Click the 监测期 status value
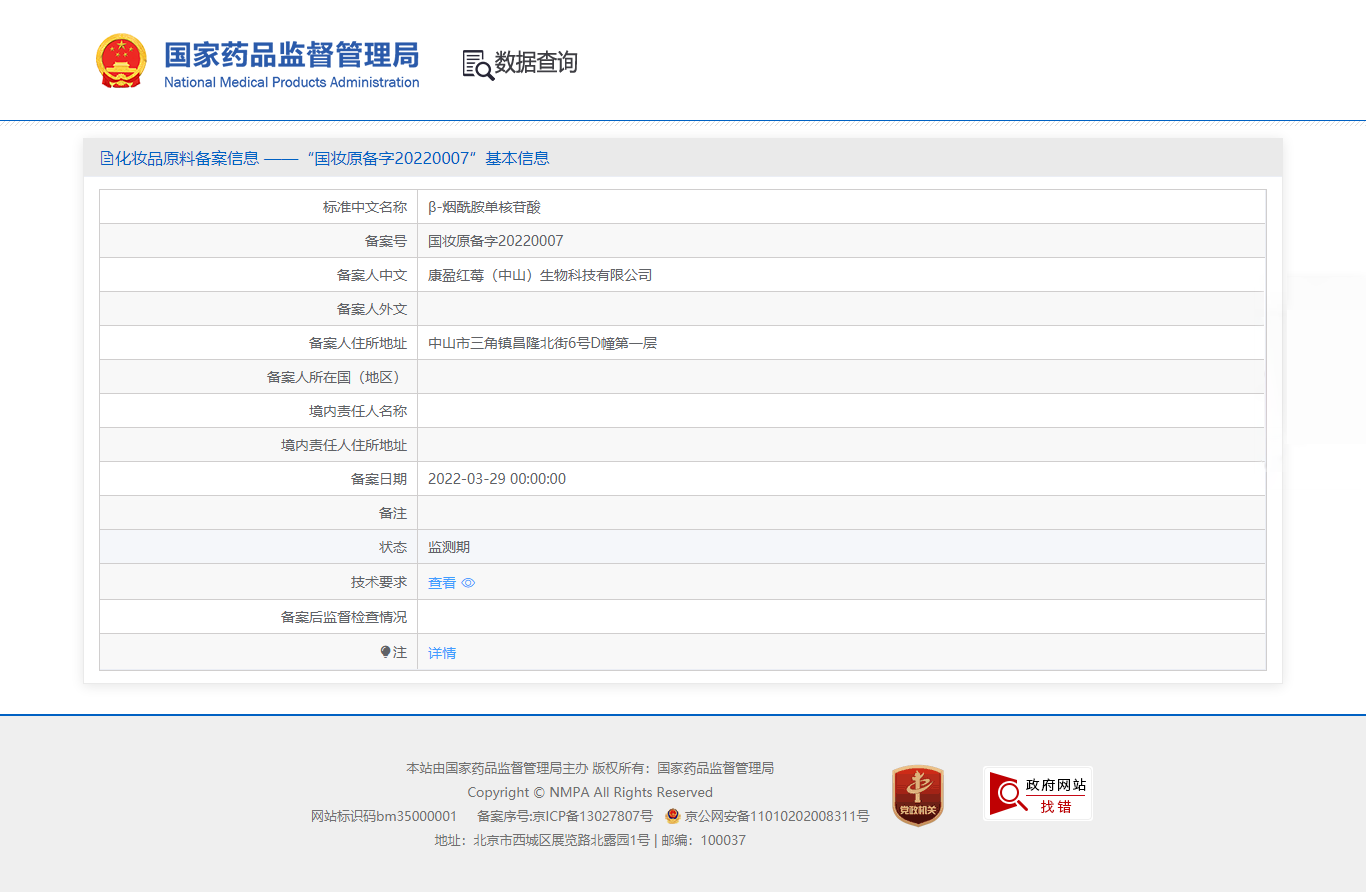 coord(448,547)
